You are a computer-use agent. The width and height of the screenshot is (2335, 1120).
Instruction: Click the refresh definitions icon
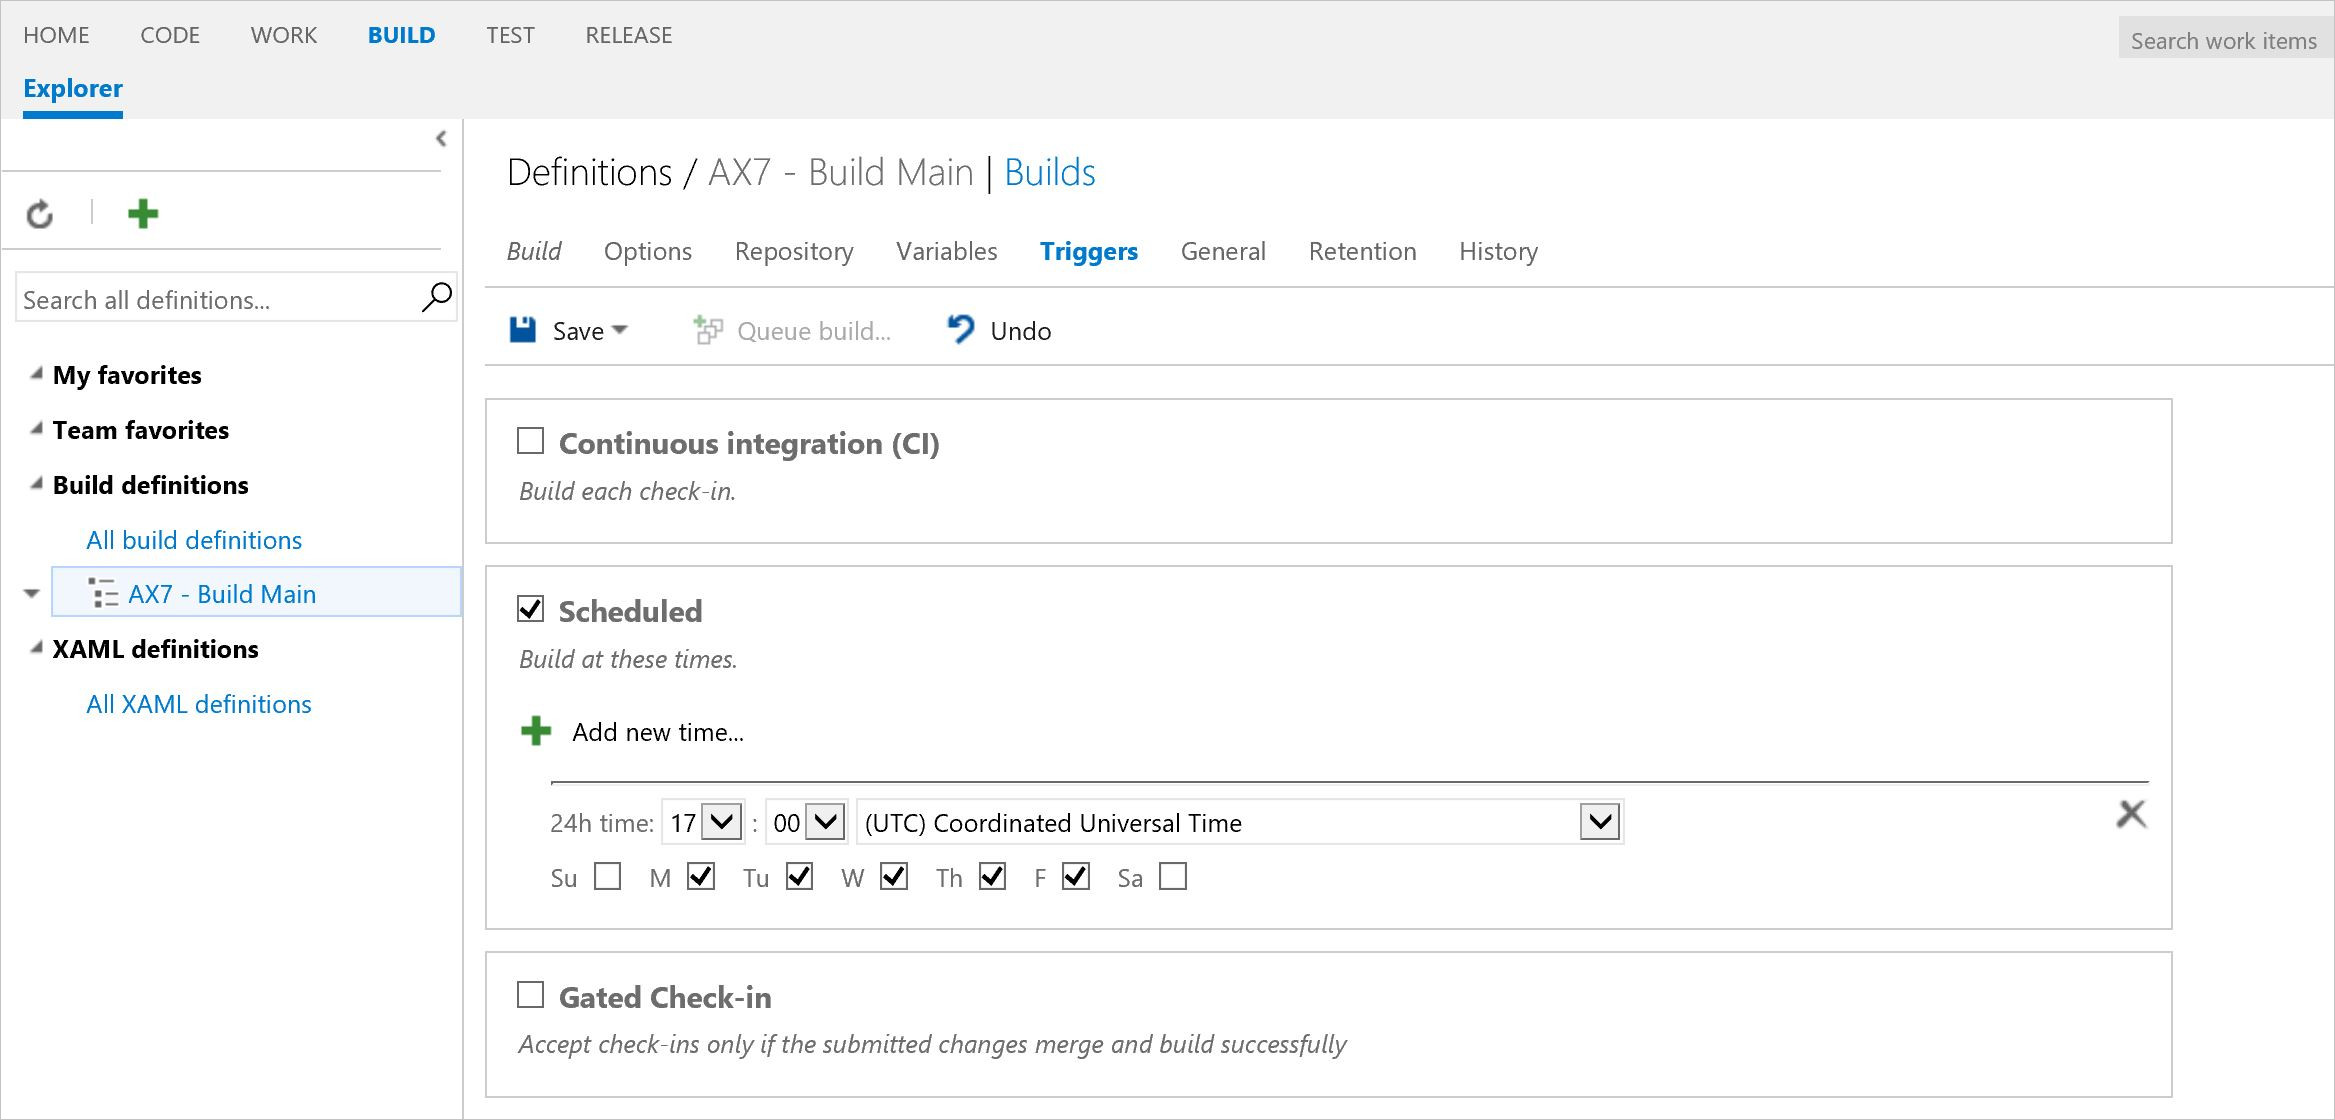click(40, 214)
